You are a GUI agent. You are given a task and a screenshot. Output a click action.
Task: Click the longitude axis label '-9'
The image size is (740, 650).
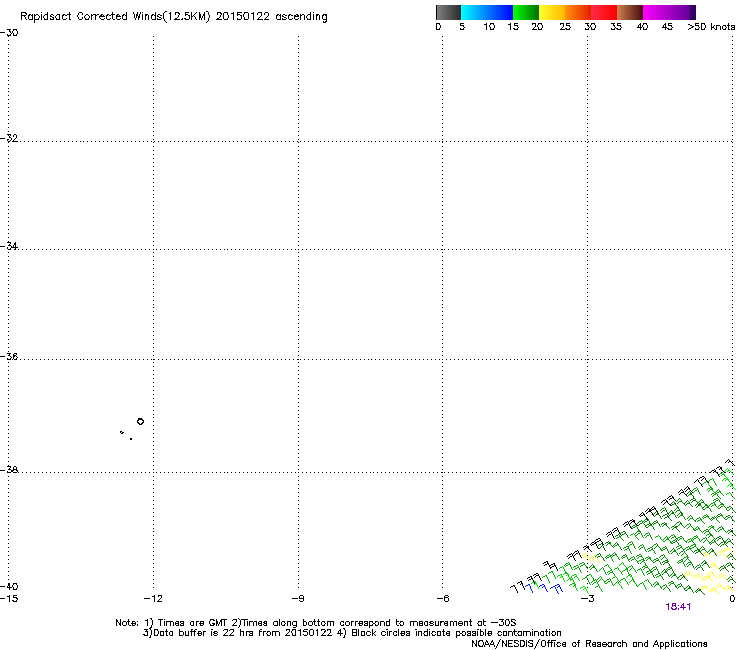[x=298, y=599]
